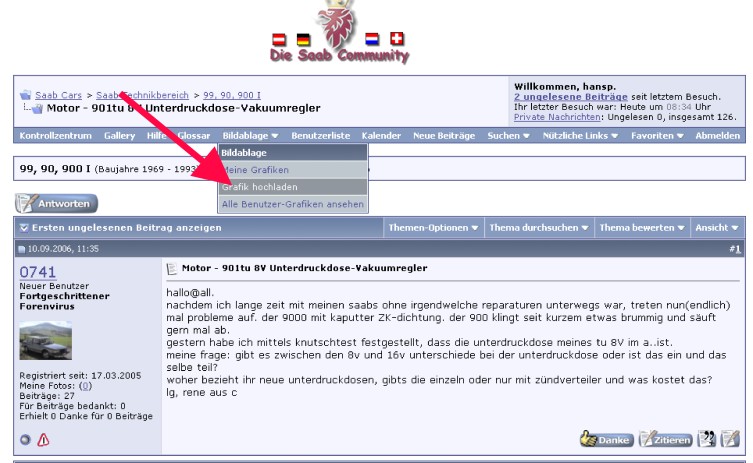Follow the 99, 90, 900 I breadcrumb link
753x463 pixels.
[x=232, y=95]
